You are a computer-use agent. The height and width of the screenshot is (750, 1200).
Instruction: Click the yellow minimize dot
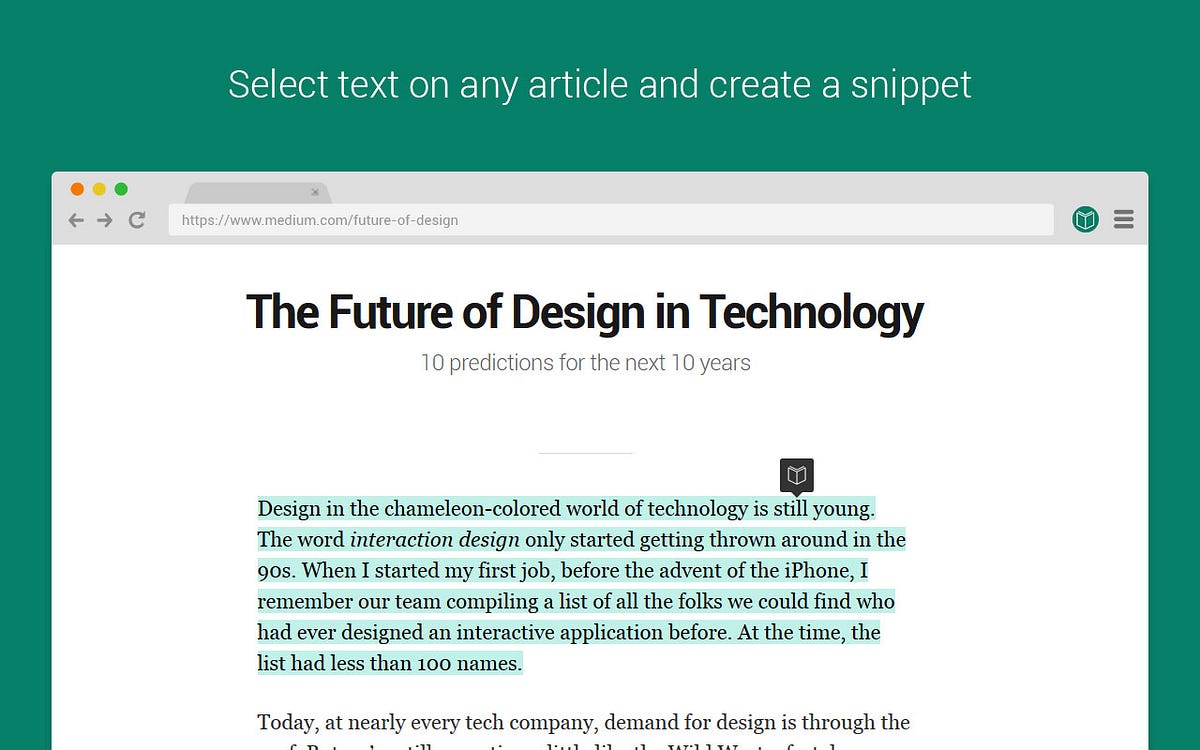(x=99, y=189)
